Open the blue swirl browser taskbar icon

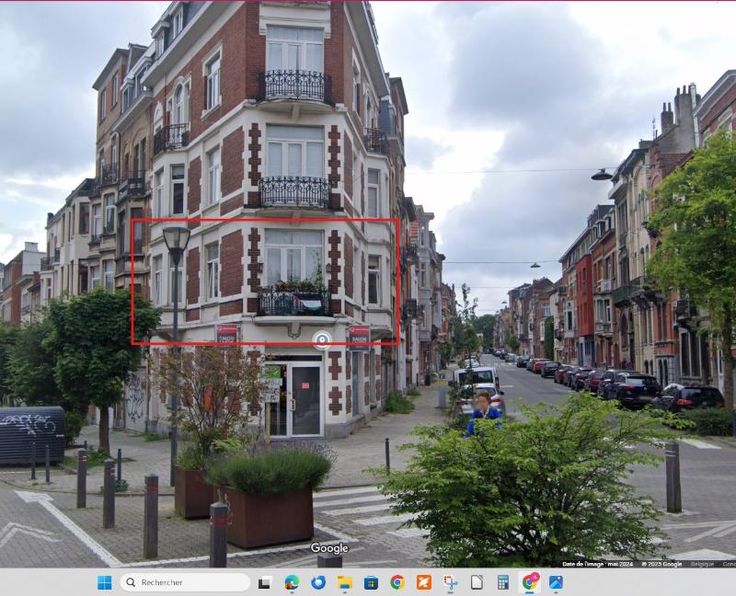tap(318, 582)
